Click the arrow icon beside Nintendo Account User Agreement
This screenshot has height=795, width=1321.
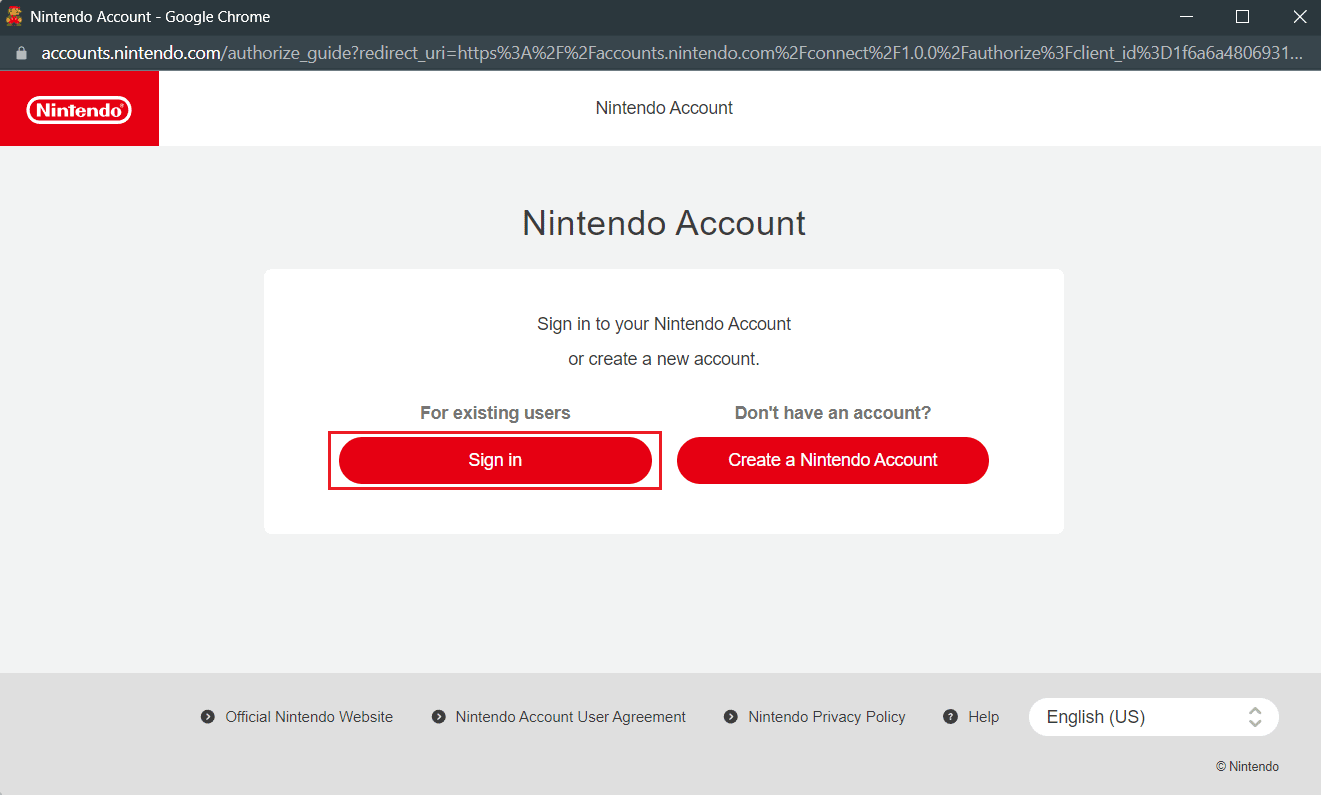coord(438,717)
